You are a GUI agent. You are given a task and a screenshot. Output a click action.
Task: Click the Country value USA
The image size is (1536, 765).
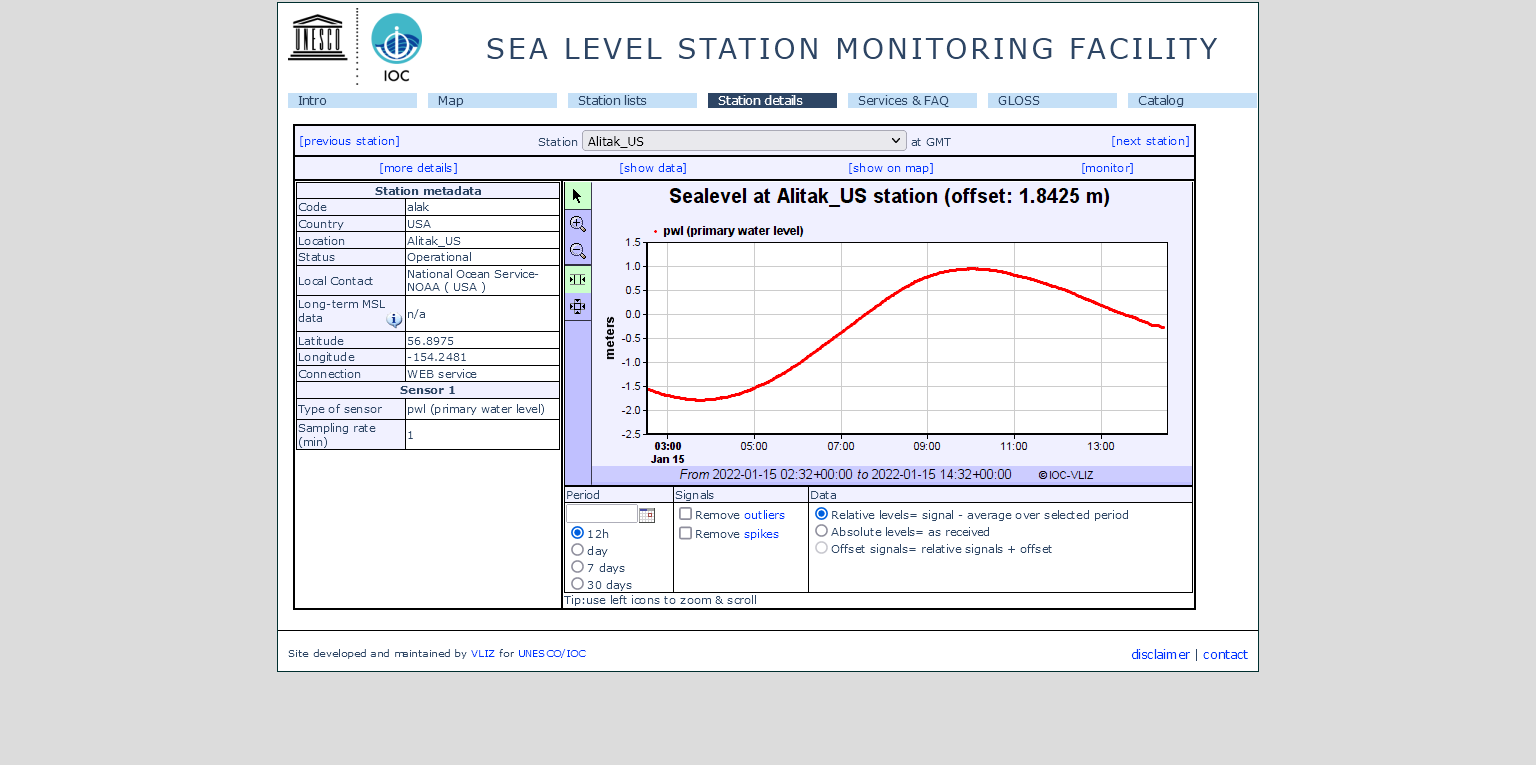[419, 224]
